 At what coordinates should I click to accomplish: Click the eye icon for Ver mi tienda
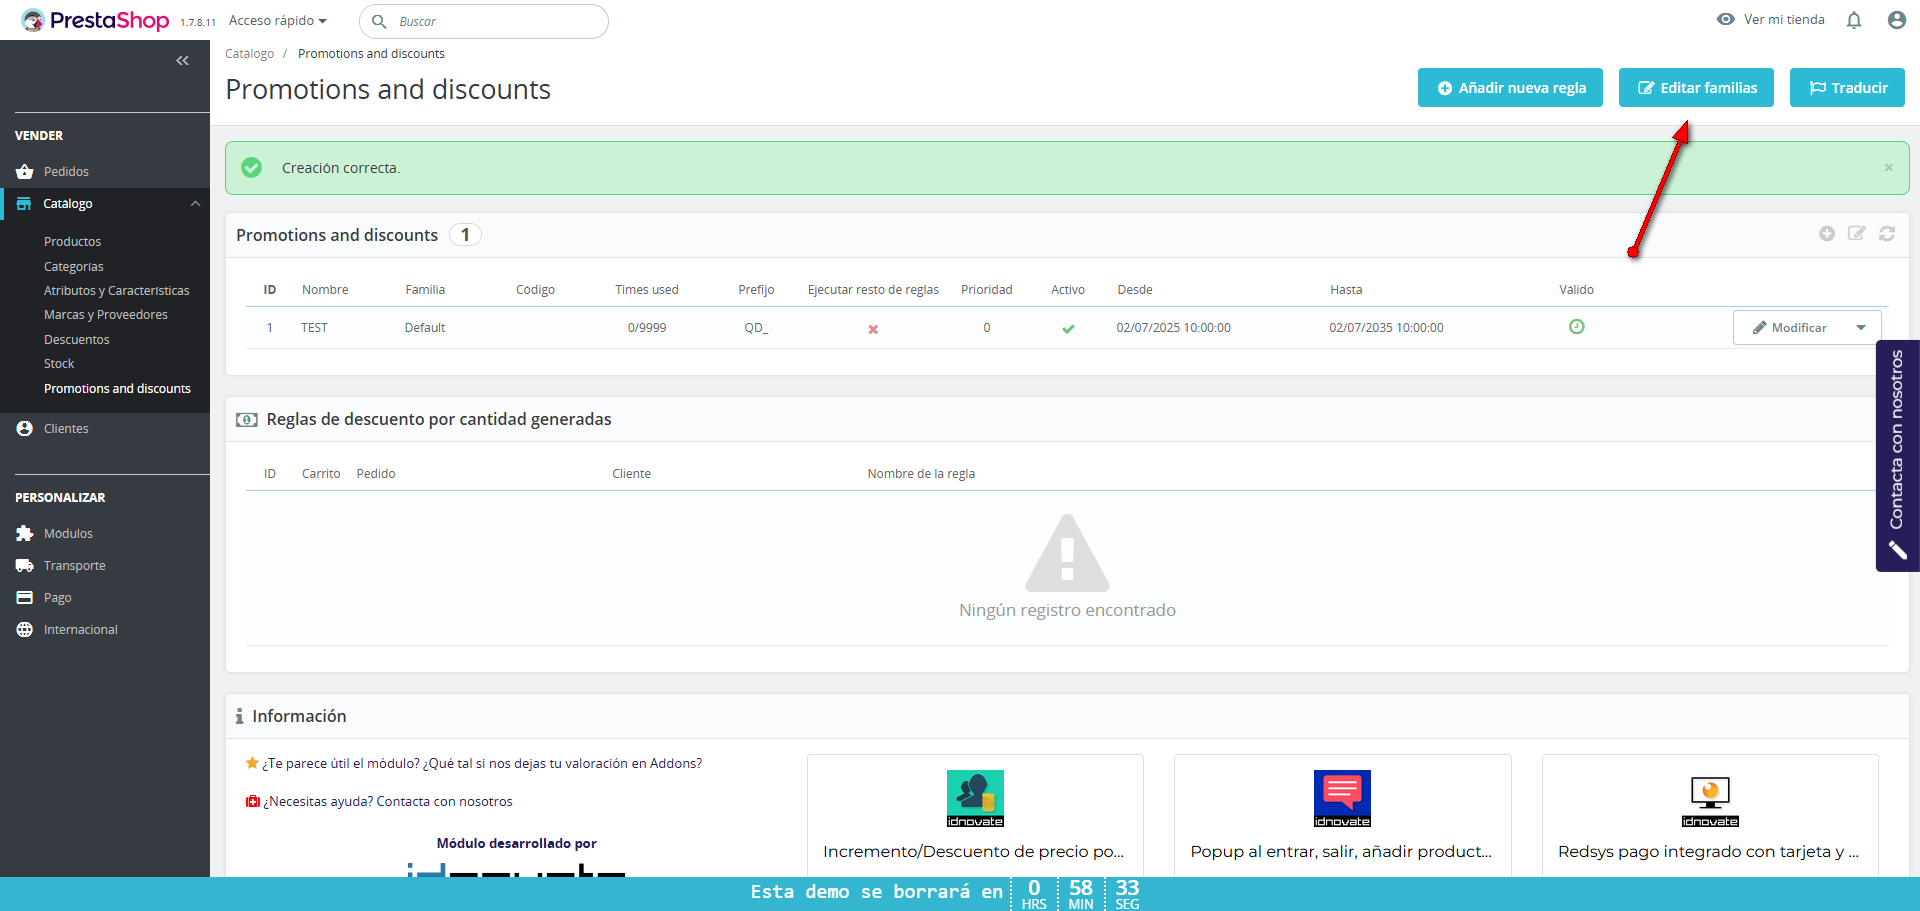(1726, 19)
